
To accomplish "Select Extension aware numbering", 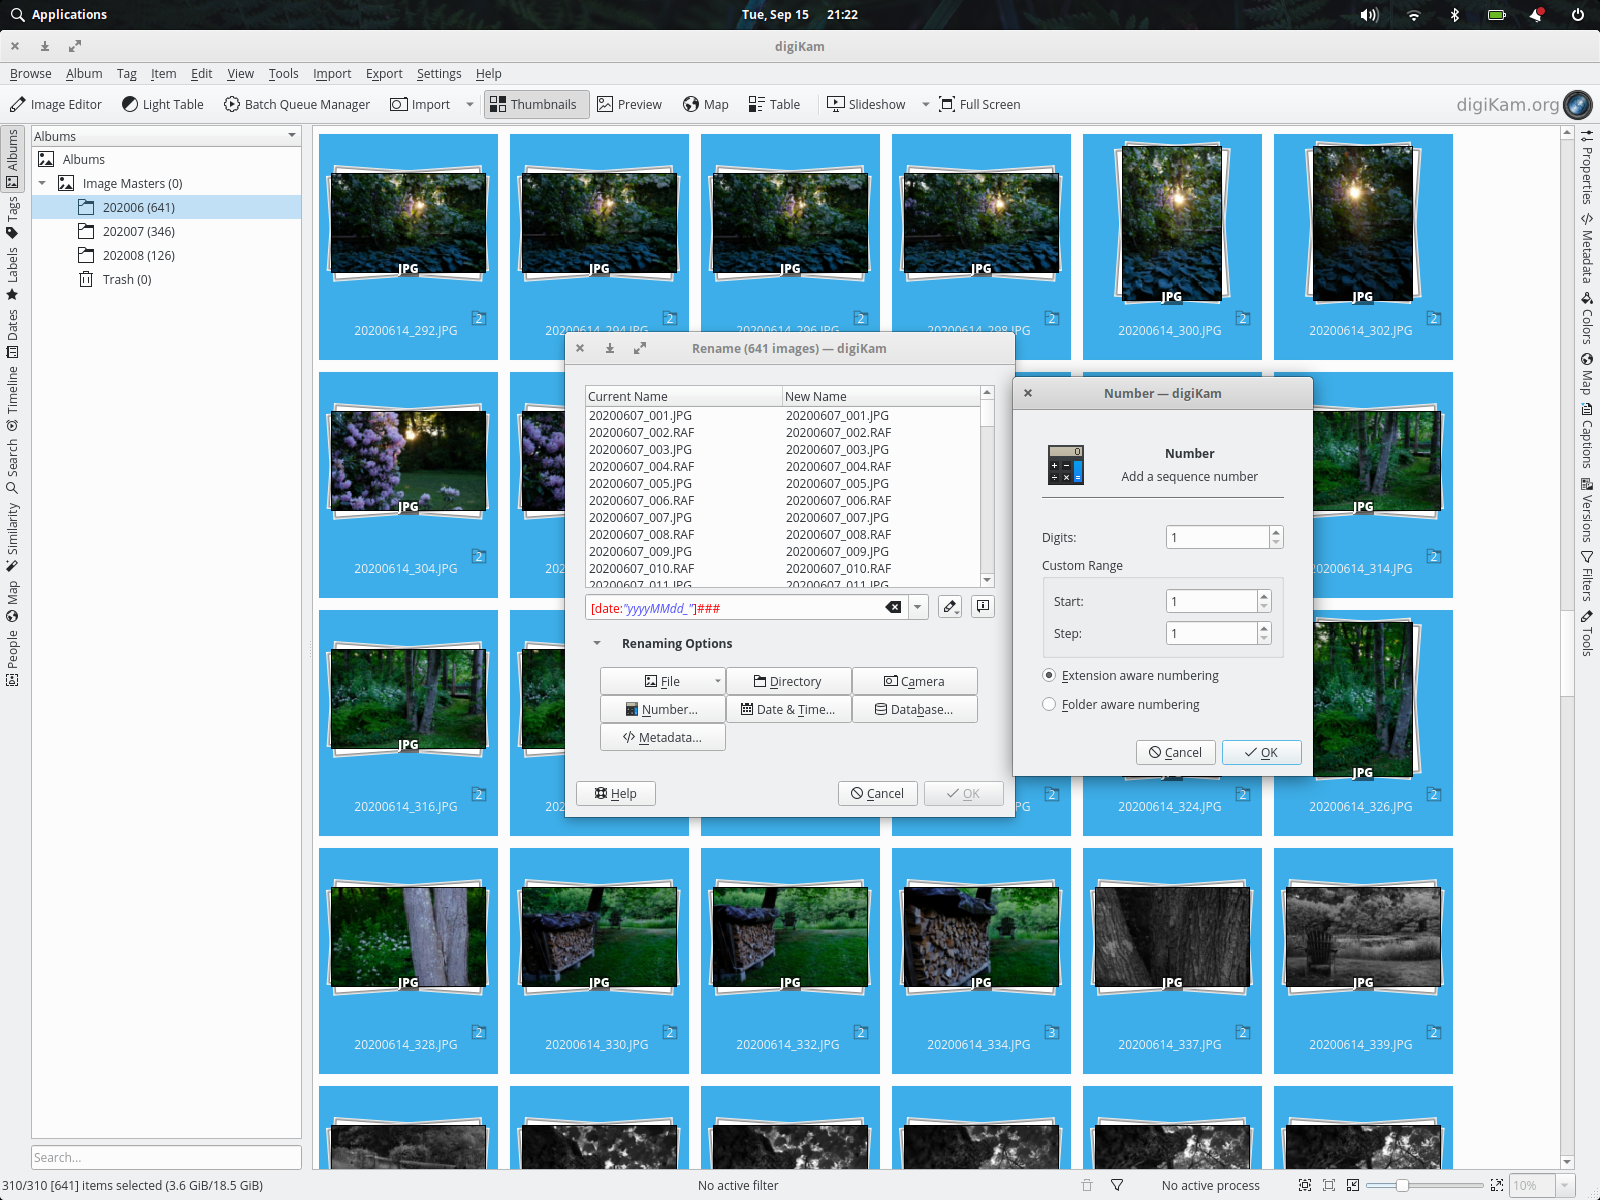I will pyautogui.click(x=1049, y=676).
